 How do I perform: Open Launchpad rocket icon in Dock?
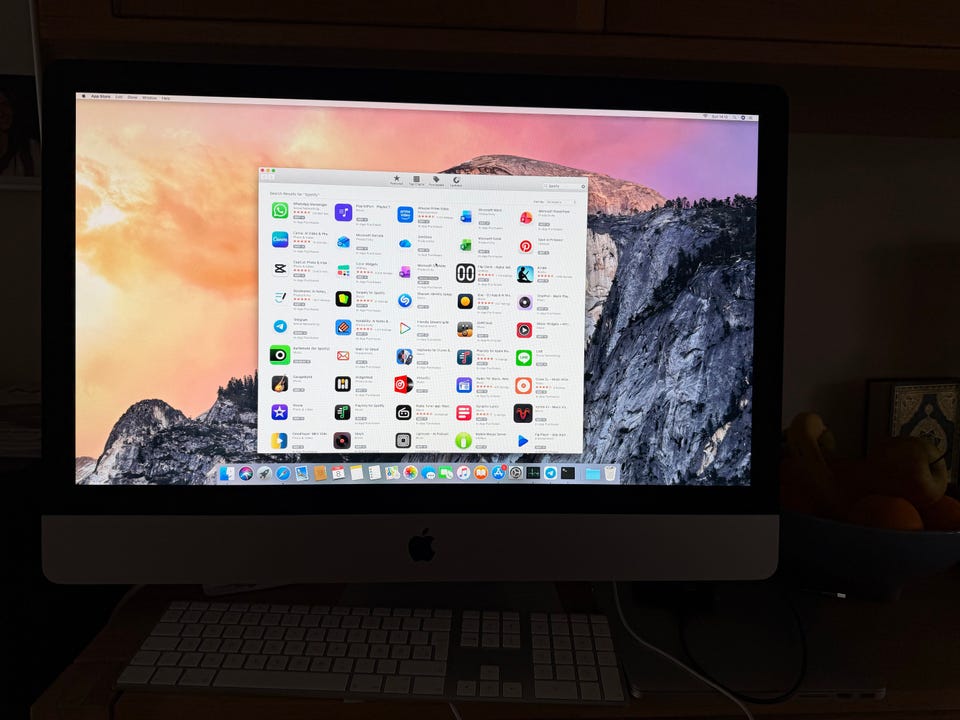pos(264,473)
